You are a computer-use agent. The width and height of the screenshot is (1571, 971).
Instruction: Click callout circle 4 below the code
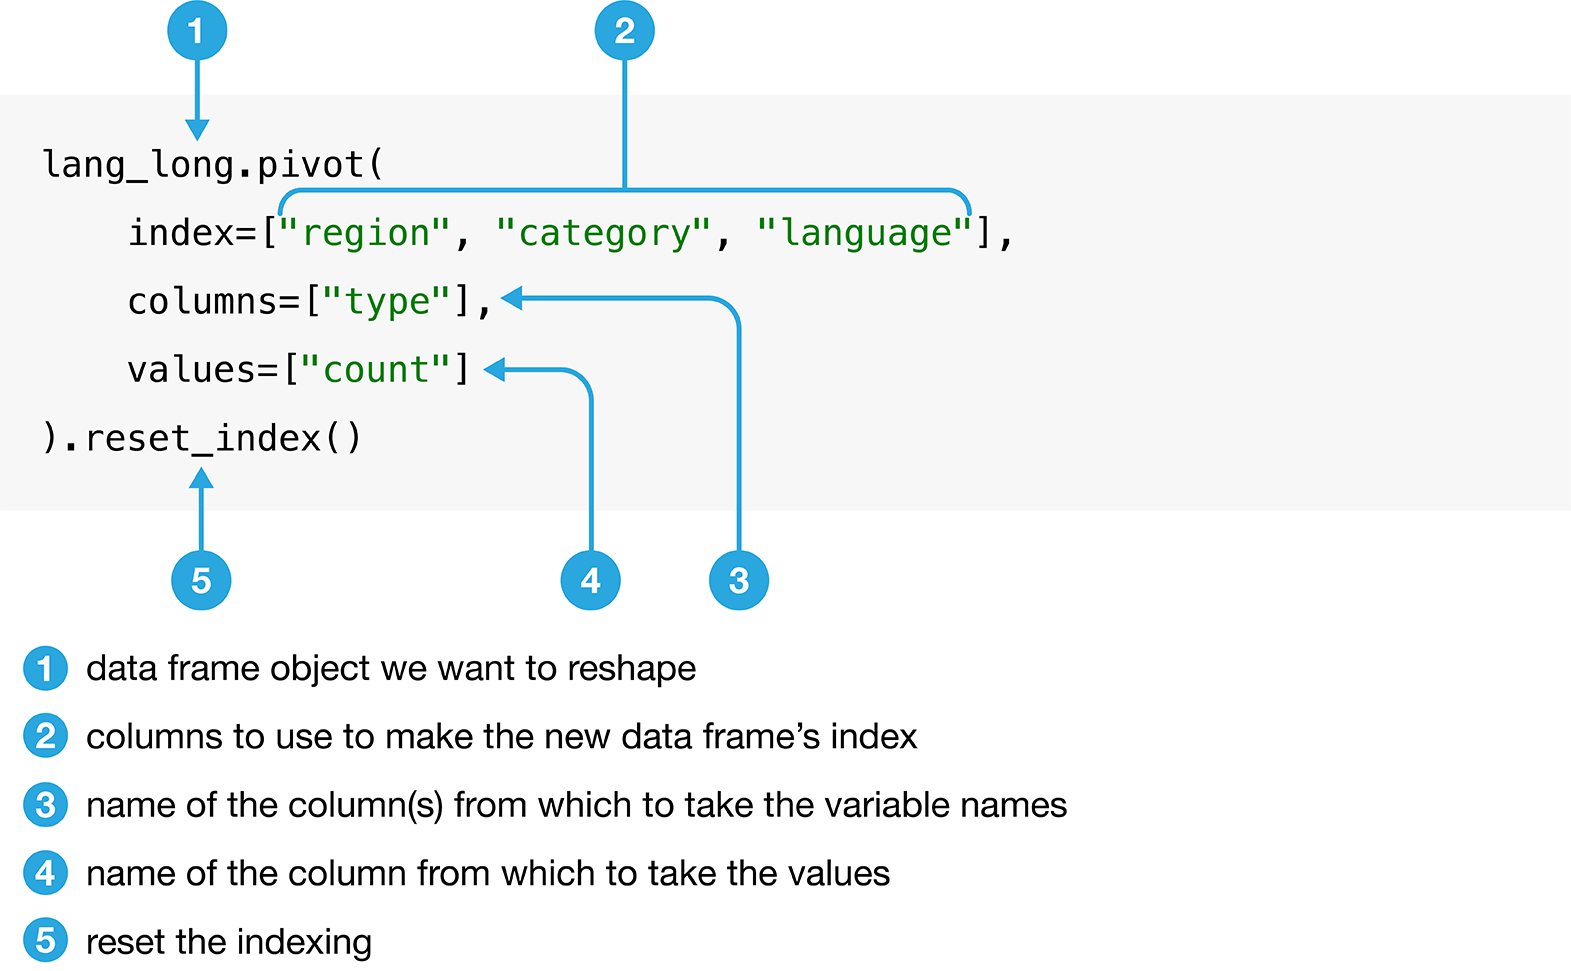pyautogui.click(x=590, y=580)
